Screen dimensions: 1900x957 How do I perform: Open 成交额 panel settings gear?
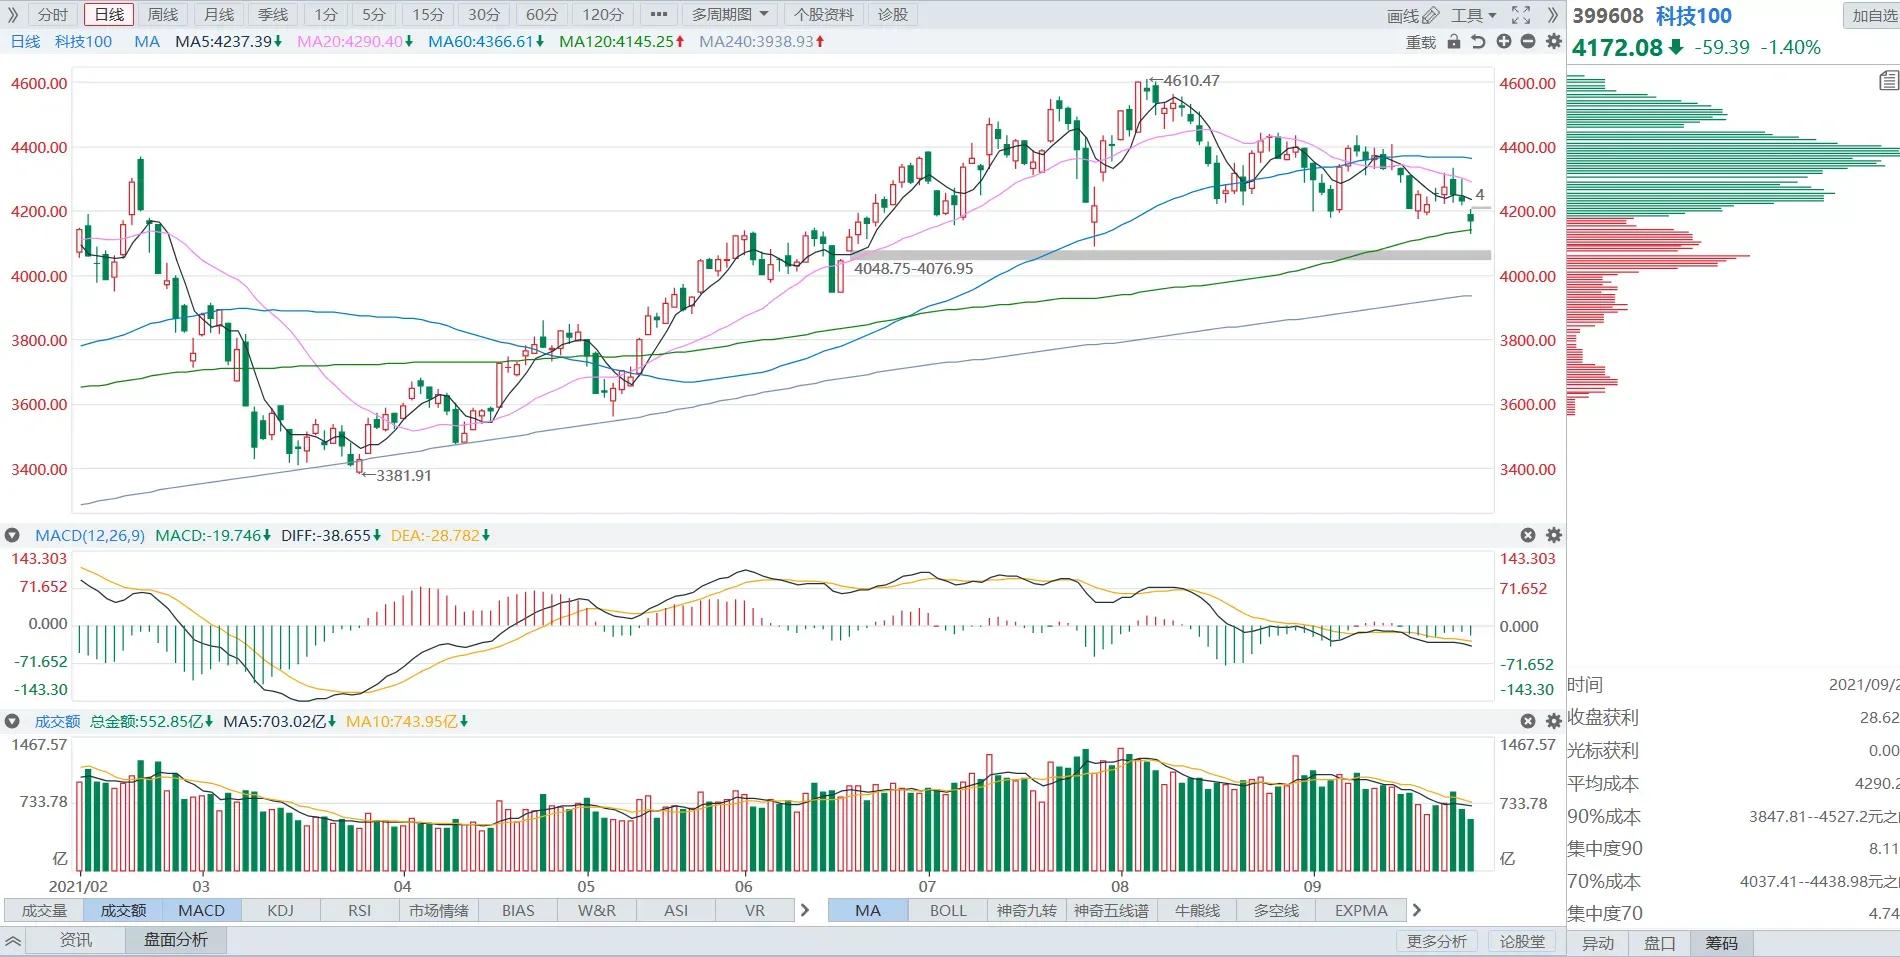(x=1553, y=721)
